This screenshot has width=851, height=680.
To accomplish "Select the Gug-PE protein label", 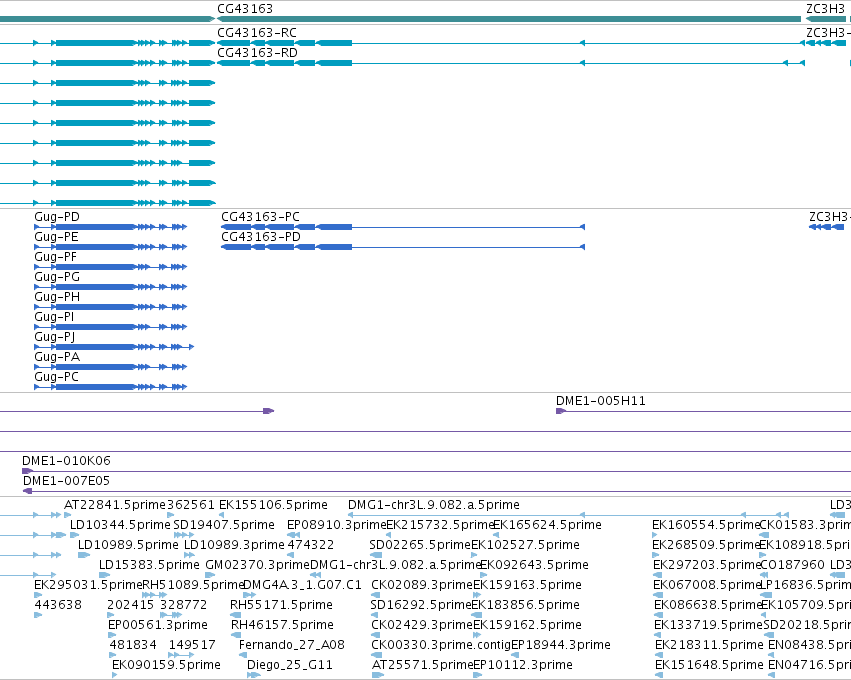I will point(56,237).
